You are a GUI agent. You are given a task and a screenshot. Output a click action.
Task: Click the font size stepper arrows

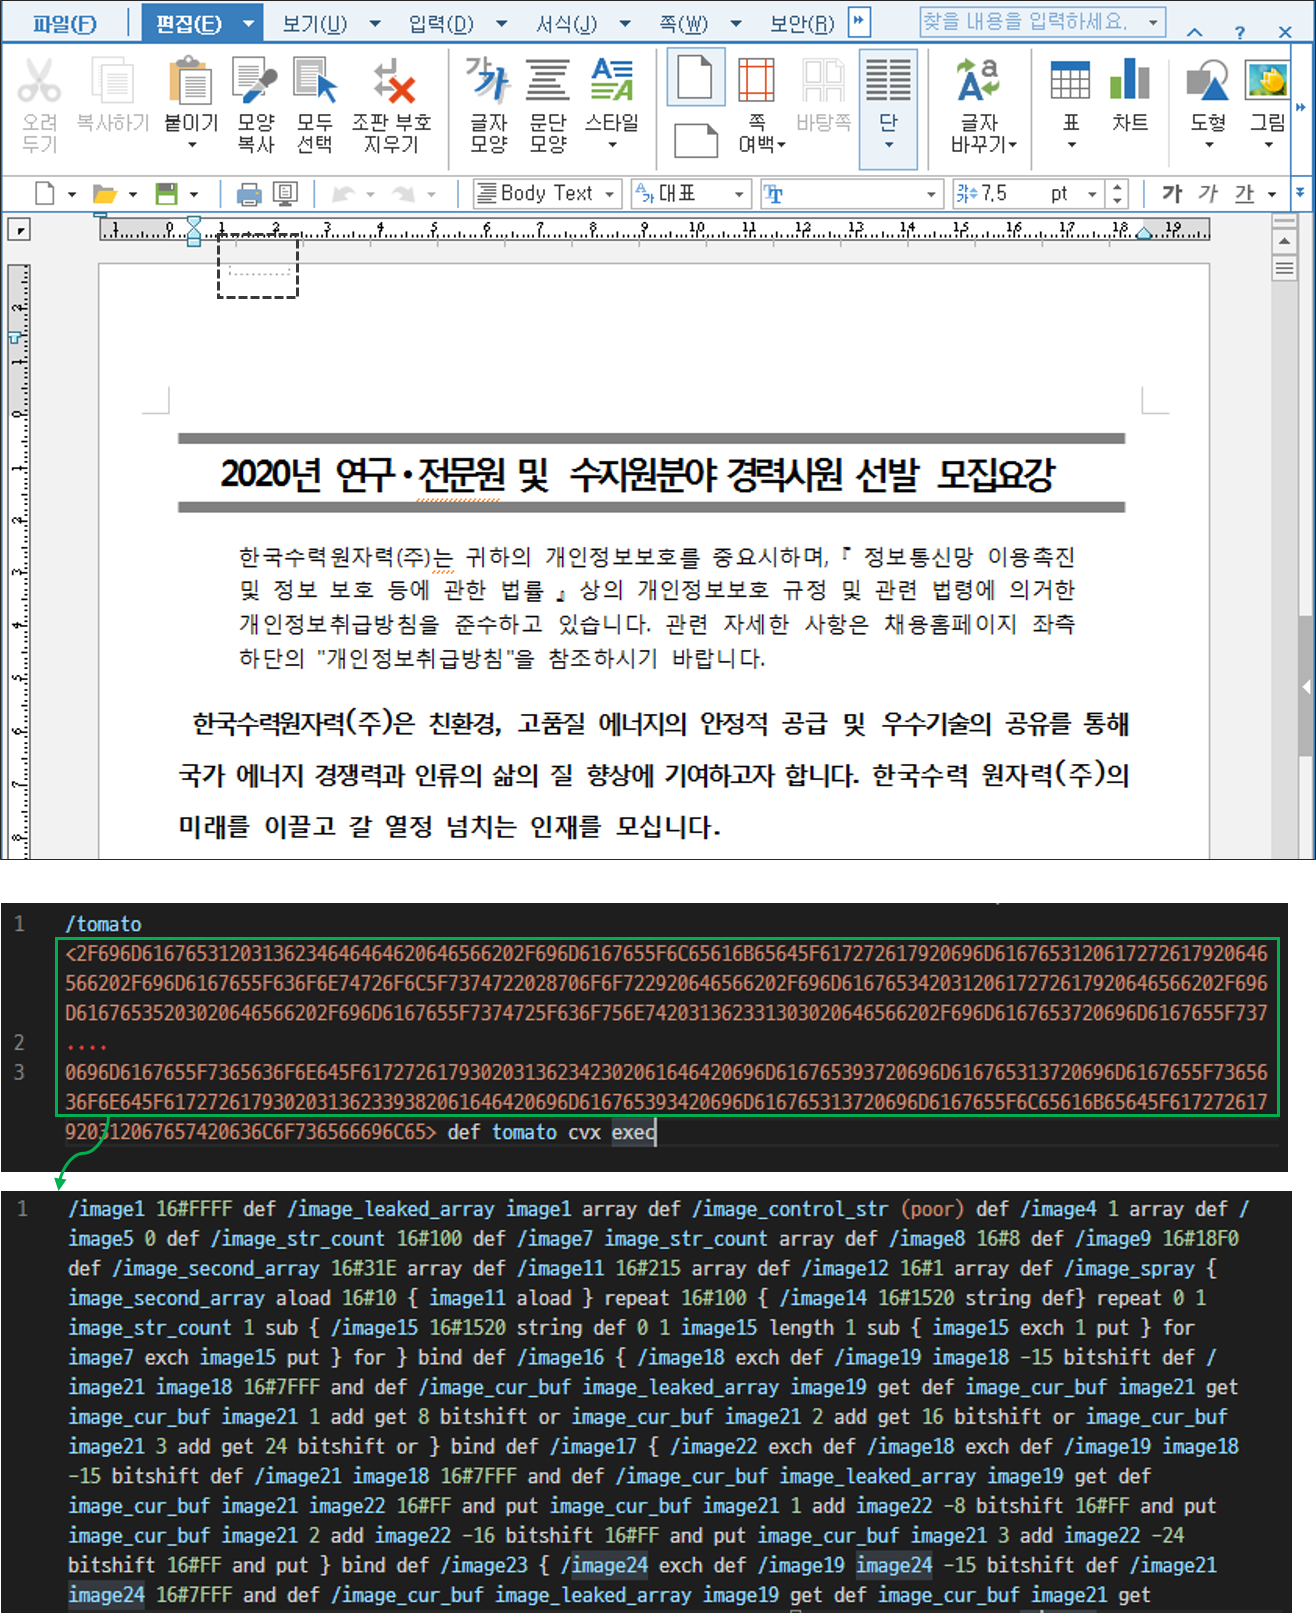[x=1118, y=193]
